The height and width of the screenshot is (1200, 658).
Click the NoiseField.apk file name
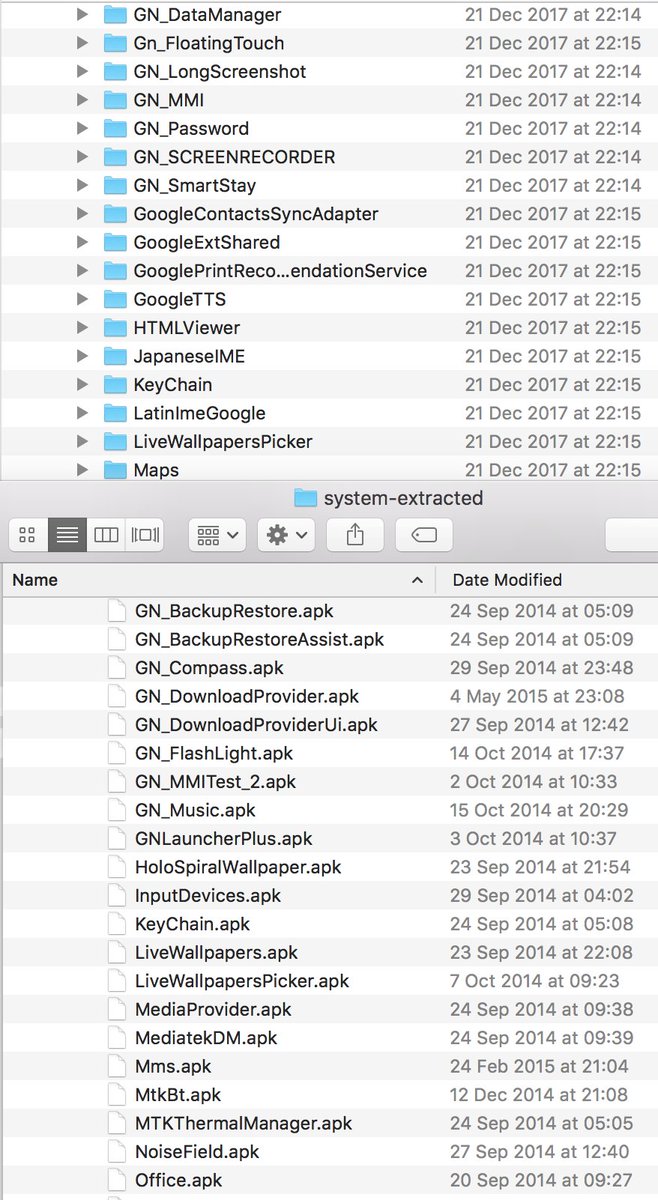[x=197, y=1152]
